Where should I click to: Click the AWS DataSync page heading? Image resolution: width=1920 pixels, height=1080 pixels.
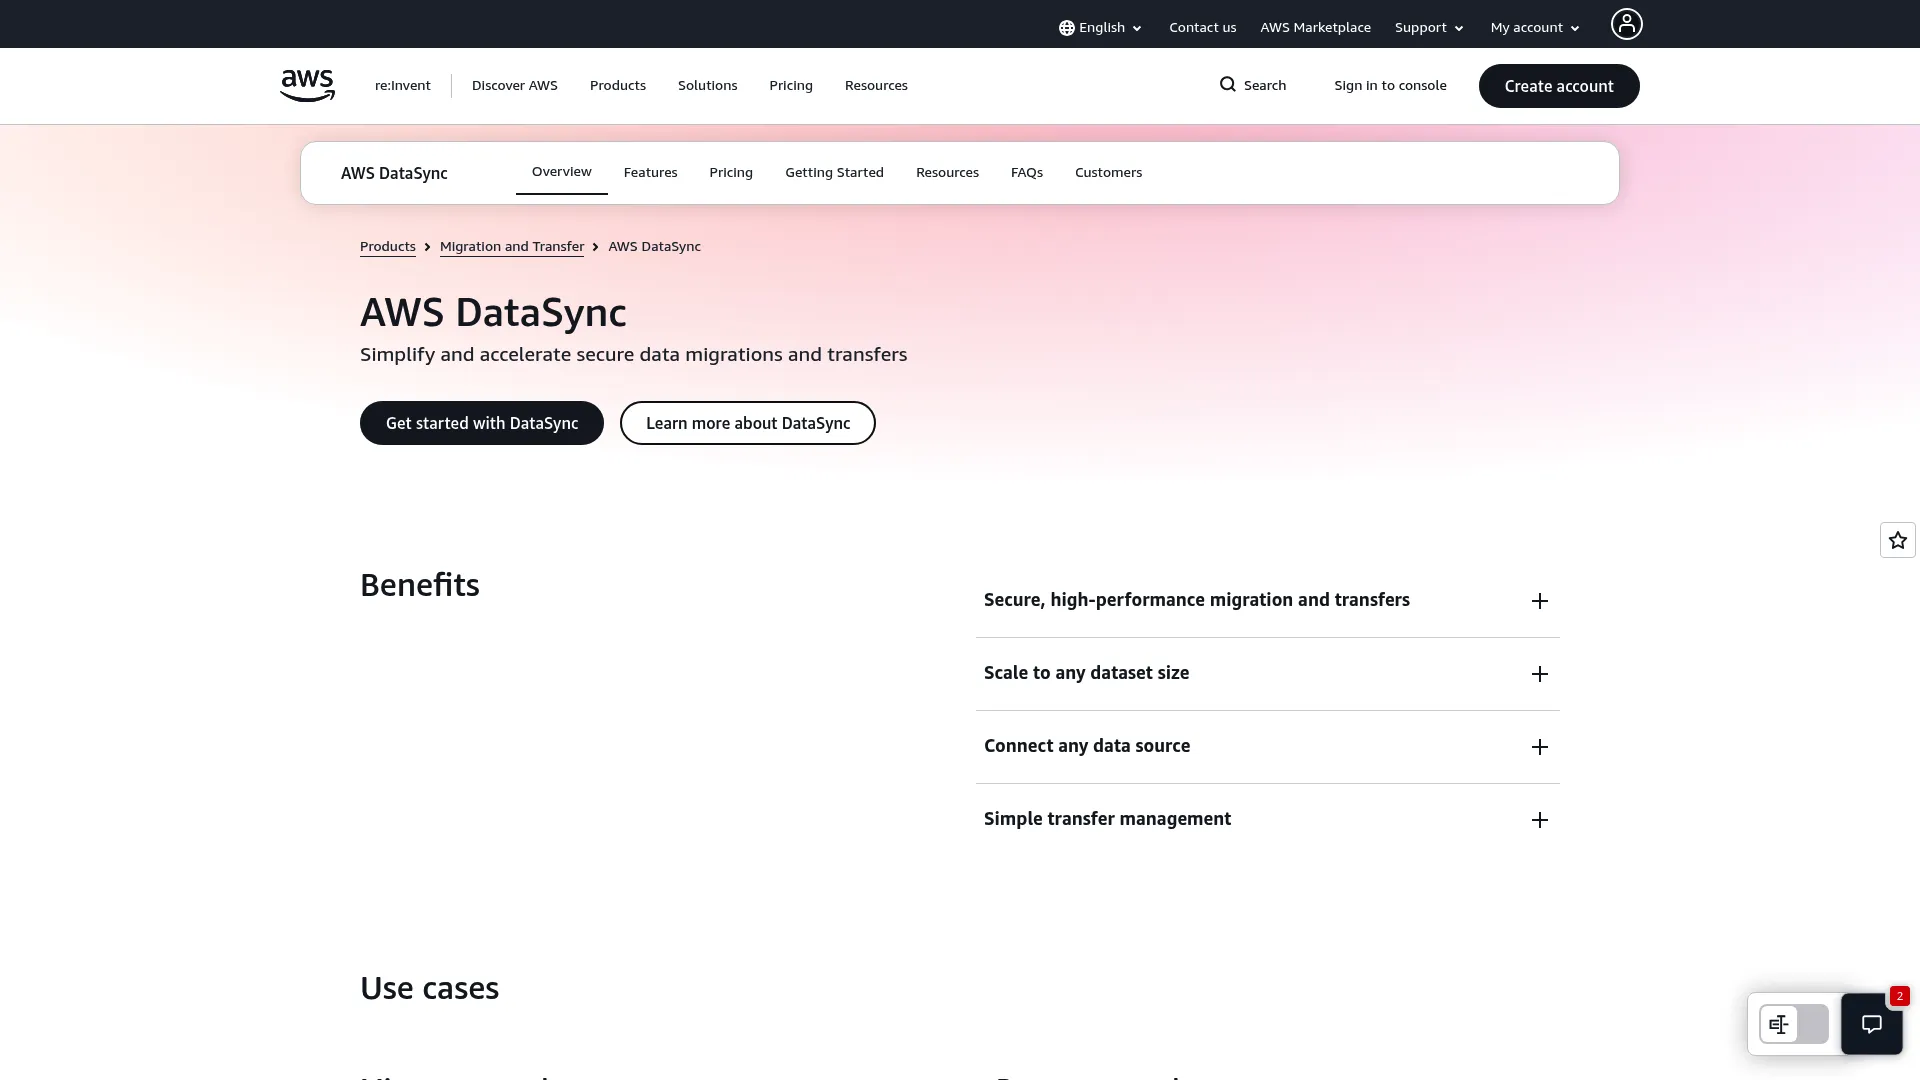point(493,312)
